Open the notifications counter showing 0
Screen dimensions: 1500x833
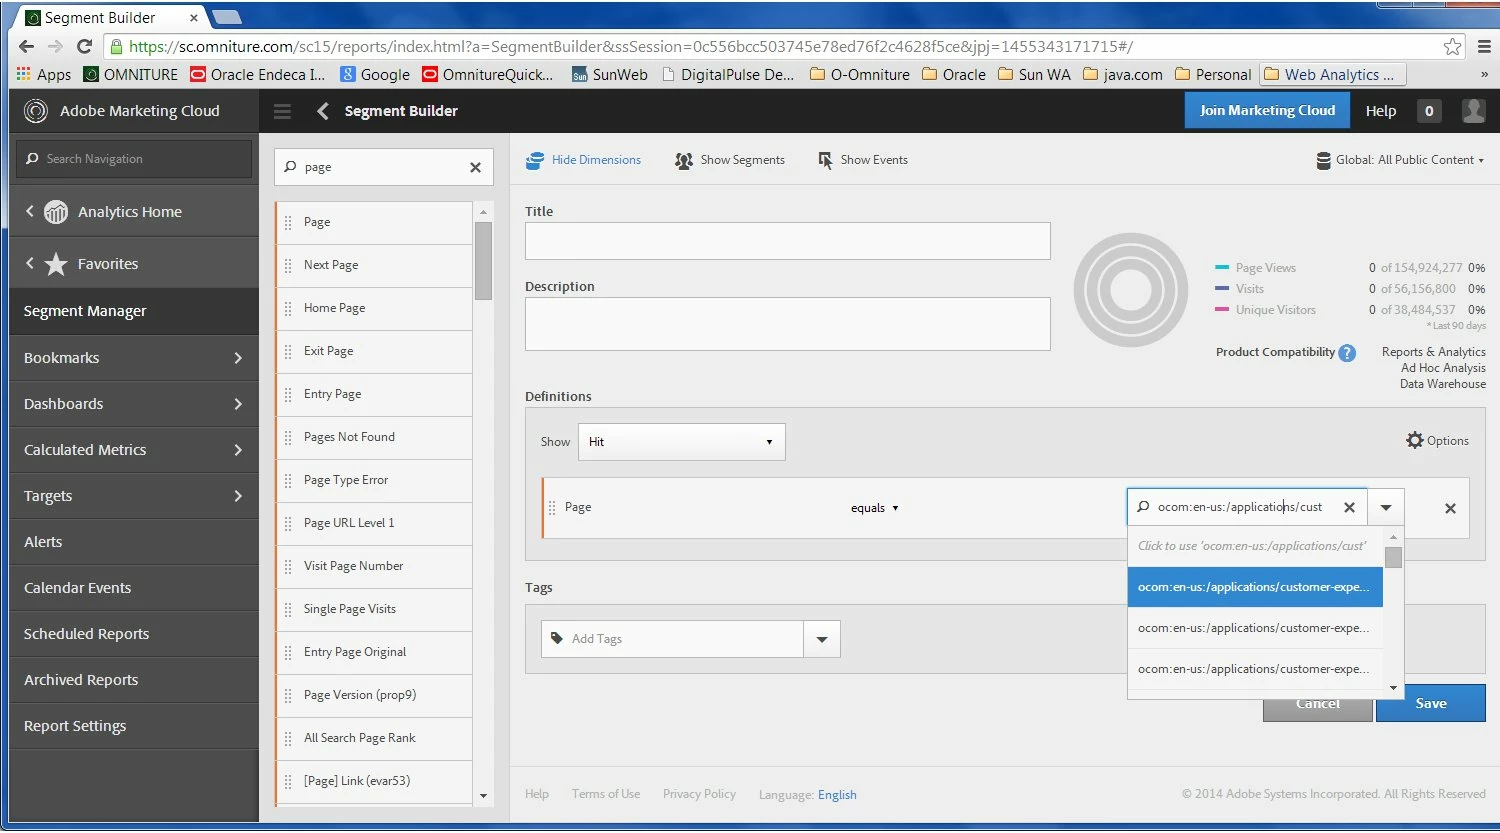(x=1429, y=111)
